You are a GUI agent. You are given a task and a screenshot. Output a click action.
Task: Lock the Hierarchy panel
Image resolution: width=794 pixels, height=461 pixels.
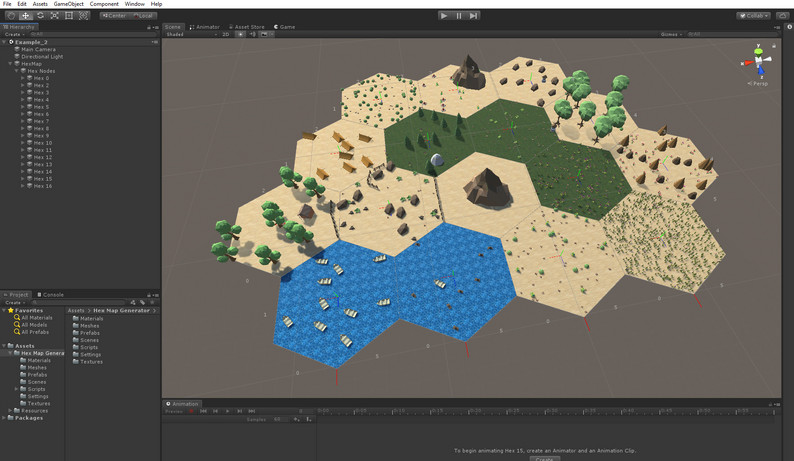[149, 27]
